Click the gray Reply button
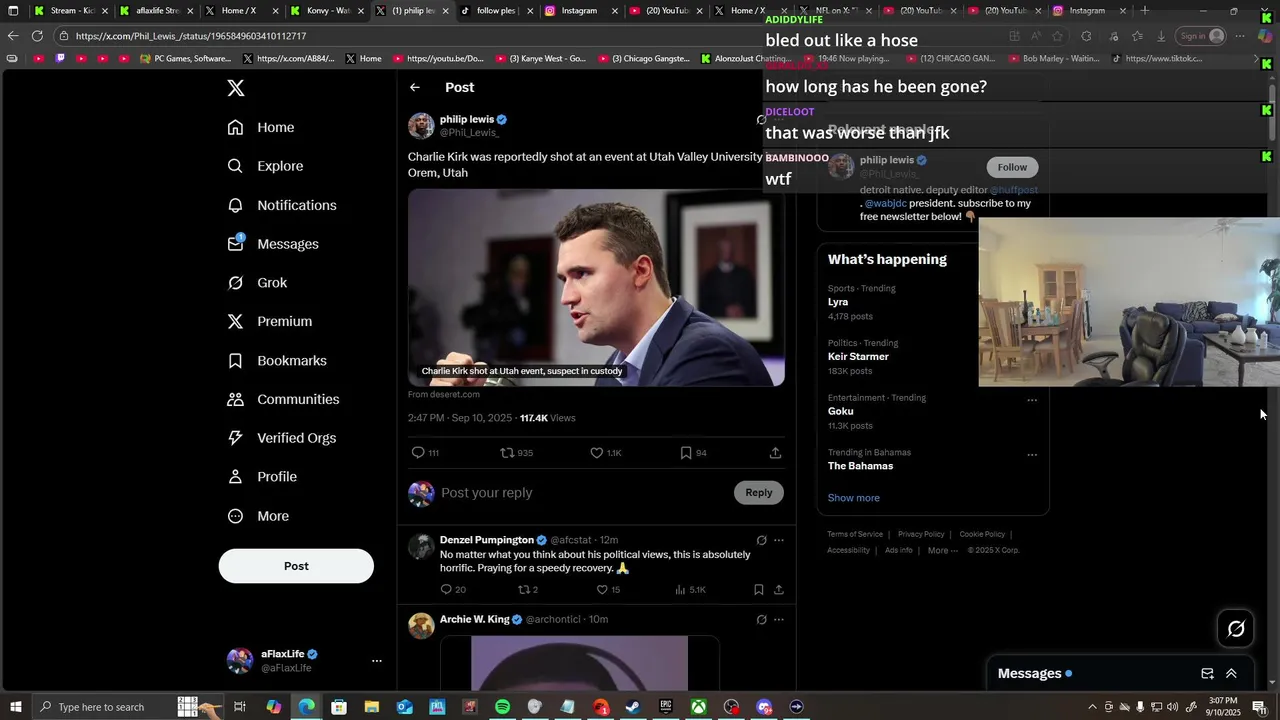Screen dimensions: 1280x720 pos(759,492)
